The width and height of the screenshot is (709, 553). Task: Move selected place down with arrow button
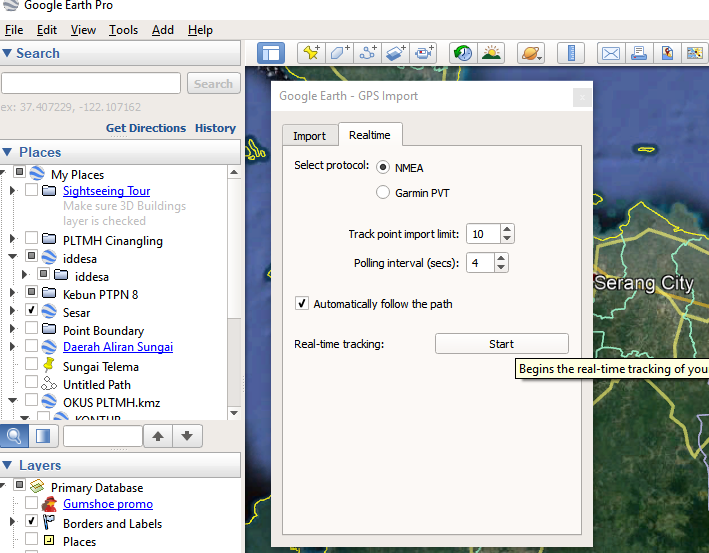187,436
